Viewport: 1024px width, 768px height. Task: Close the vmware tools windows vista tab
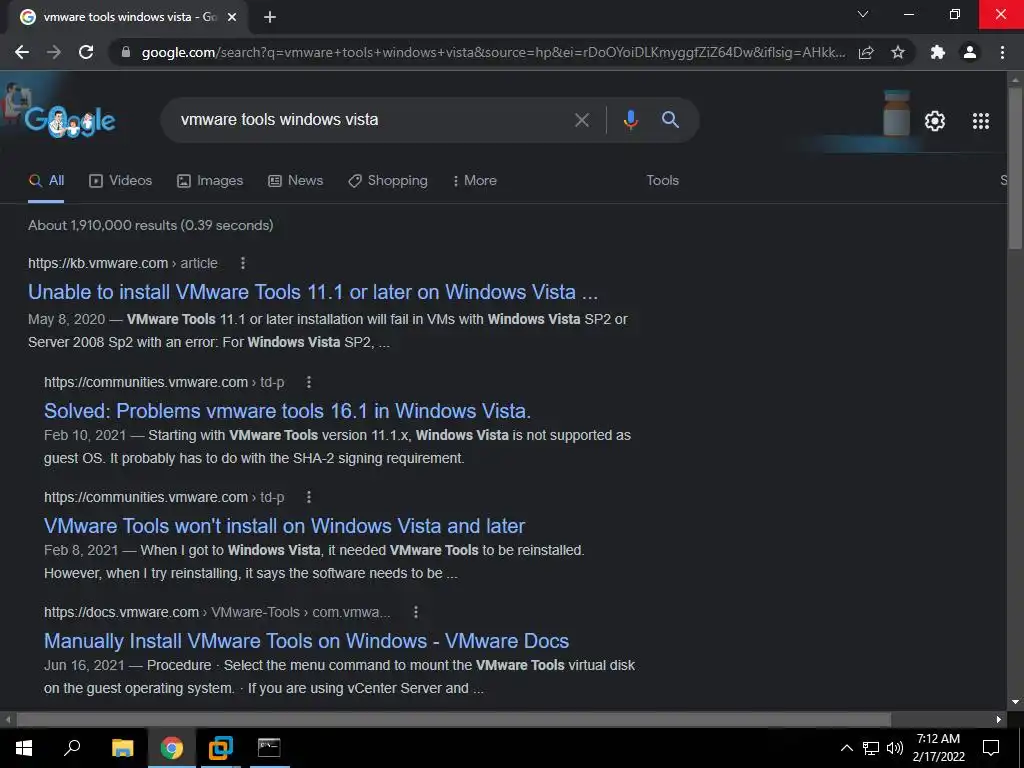[231, 17]
